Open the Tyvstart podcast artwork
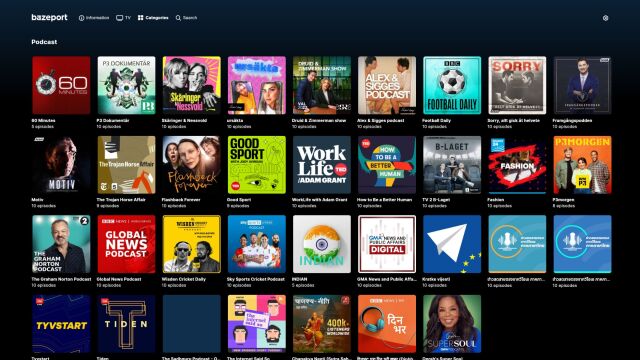Image resolution: width=640 pixels, height=360 pixels. 61,324
